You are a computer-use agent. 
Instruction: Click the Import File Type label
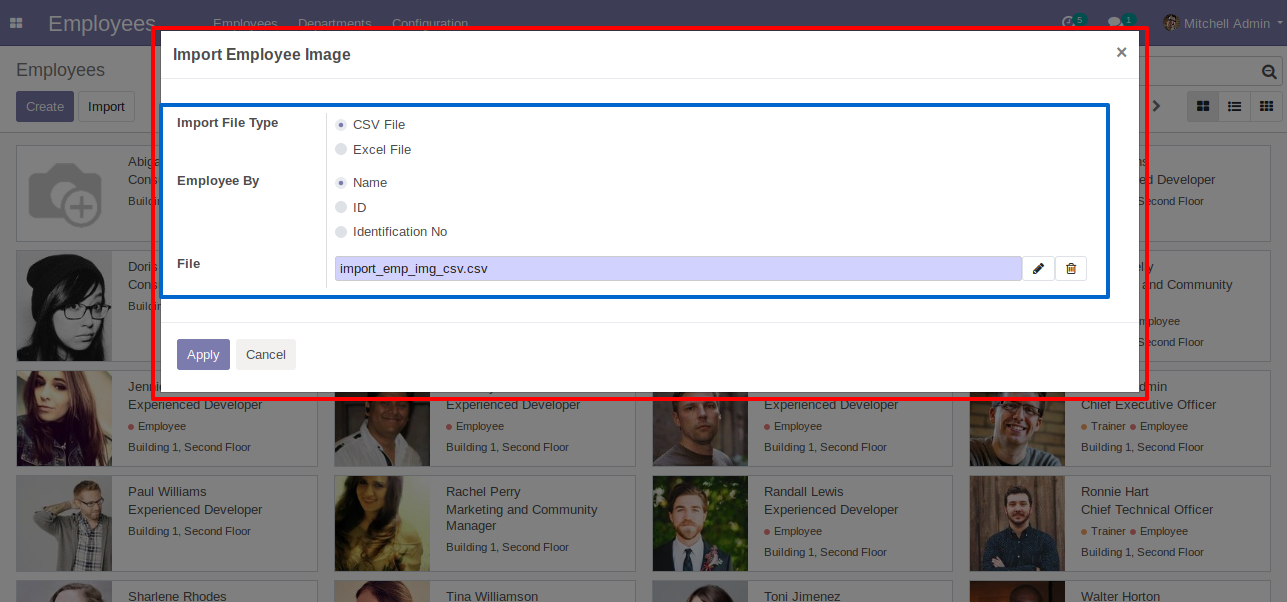[228, 123]
